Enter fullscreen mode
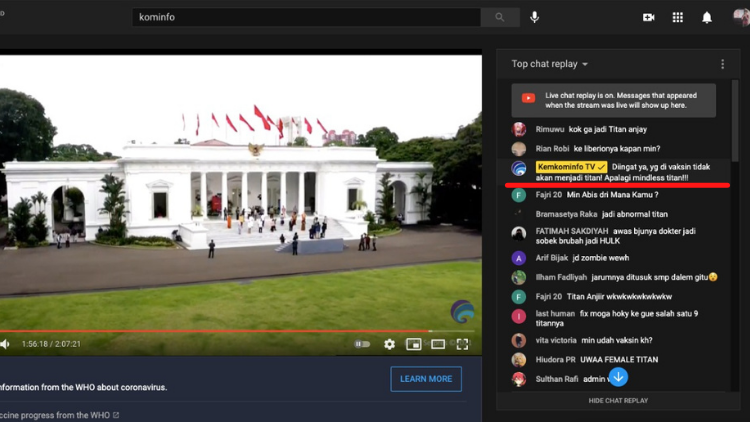Viewport: 750px width, 422px height. tap(462, 344)
